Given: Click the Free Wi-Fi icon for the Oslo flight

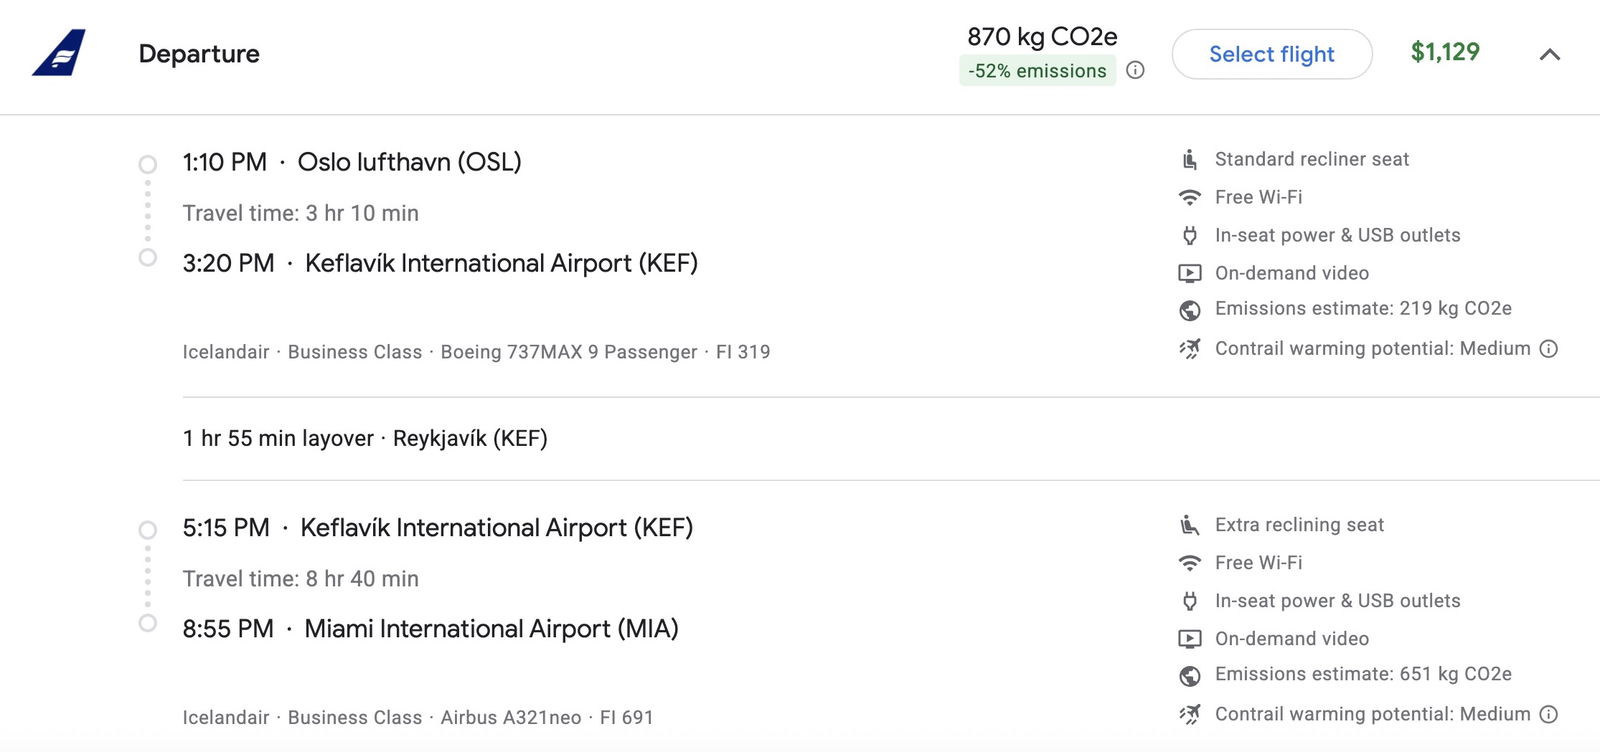Looking at the screenshot, I should [x=1189, y=198].
